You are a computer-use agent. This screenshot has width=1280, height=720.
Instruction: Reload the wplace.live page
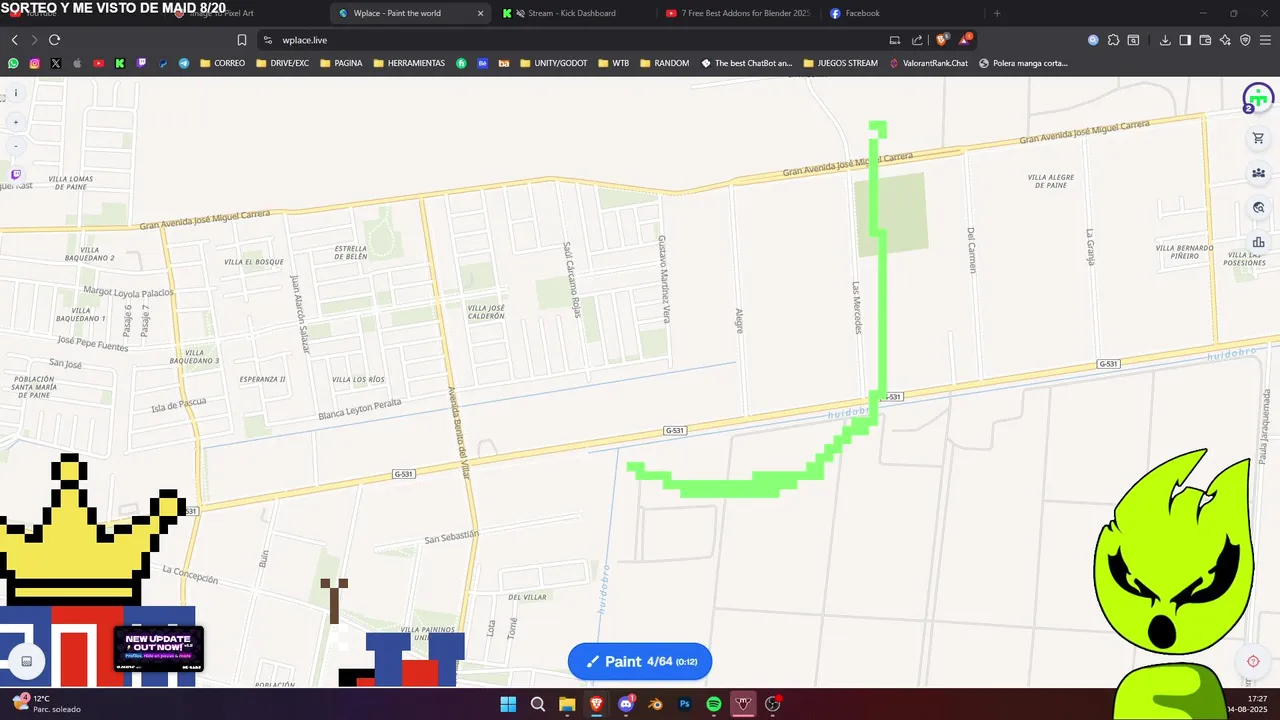pos(54,40)
